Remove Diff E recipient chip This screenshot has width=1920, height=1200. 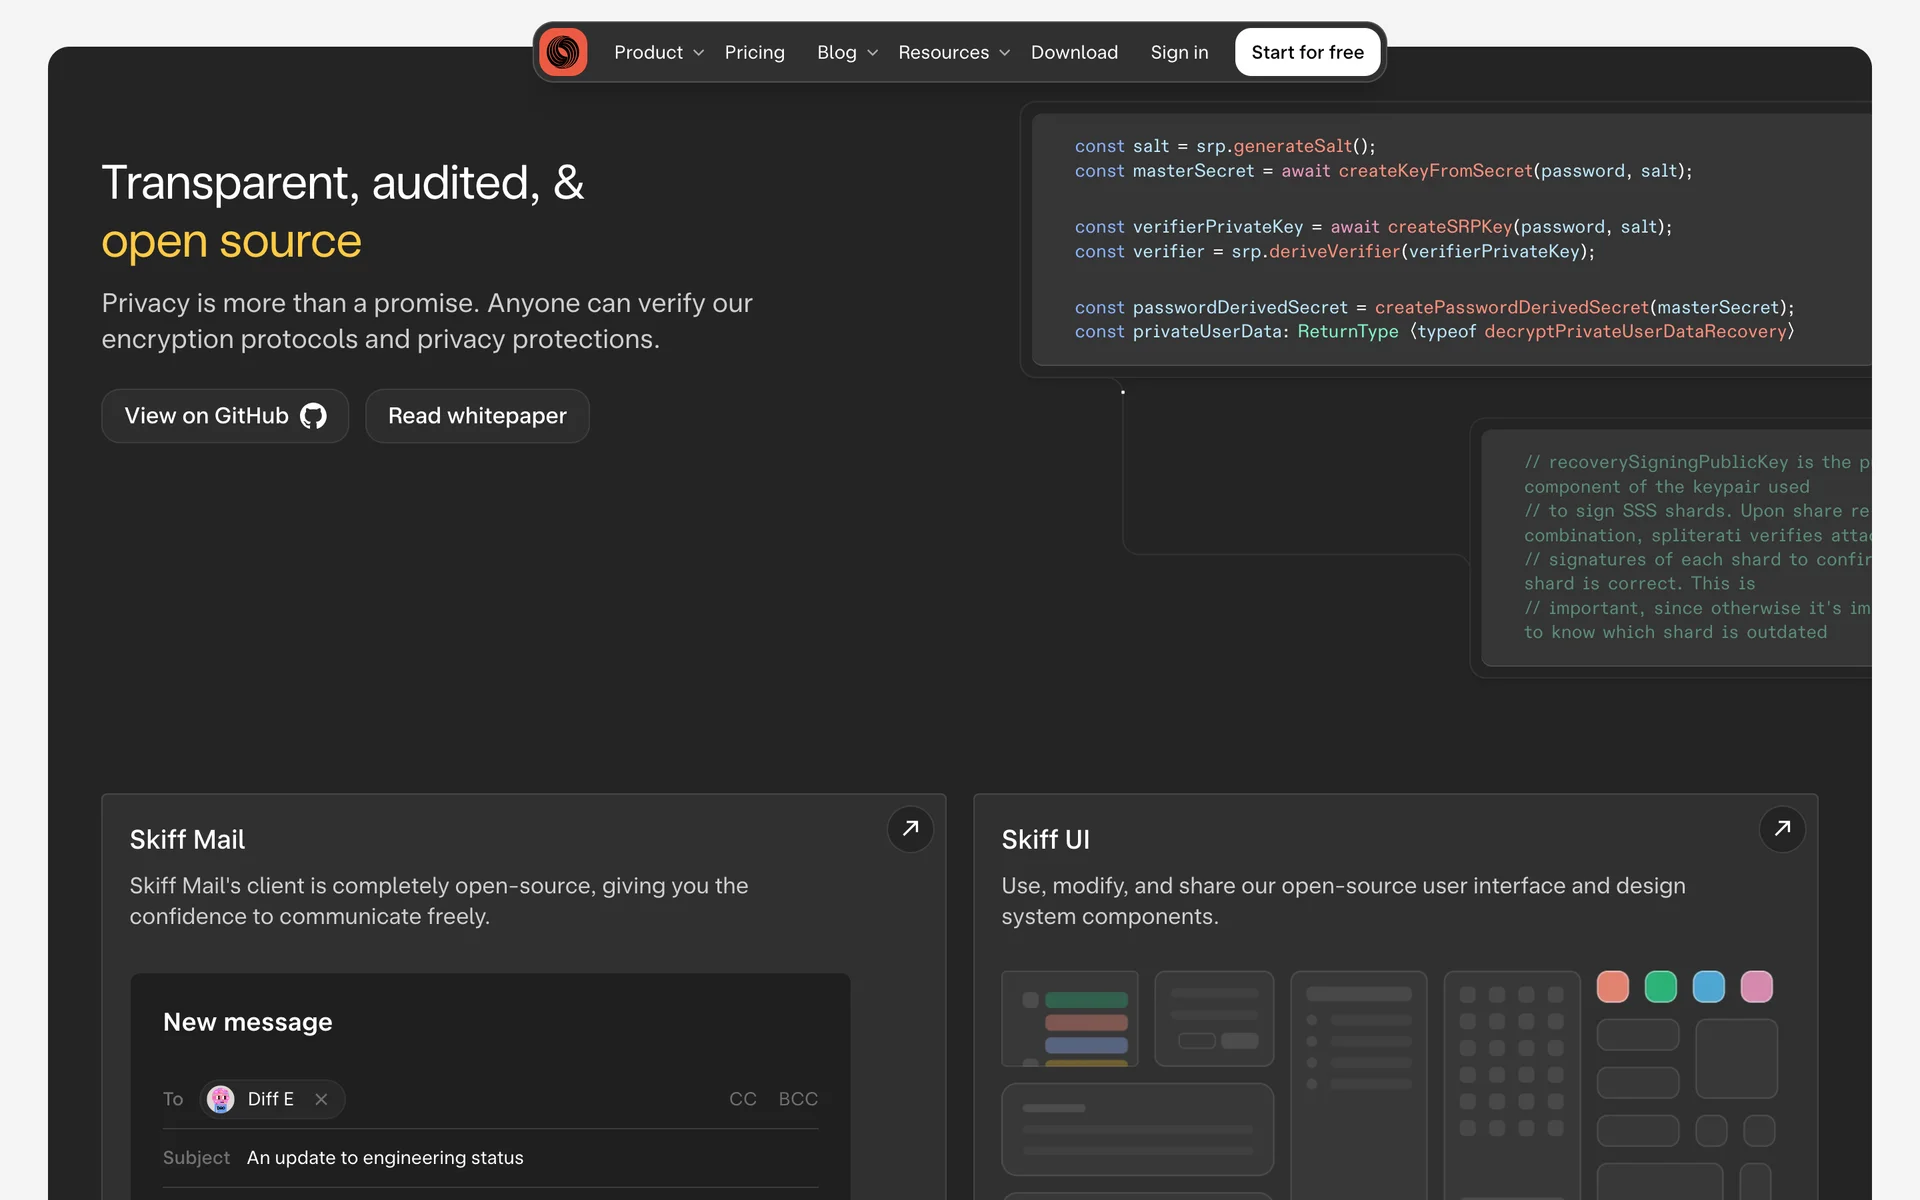pyautogui.click(x=321, y=1099)
